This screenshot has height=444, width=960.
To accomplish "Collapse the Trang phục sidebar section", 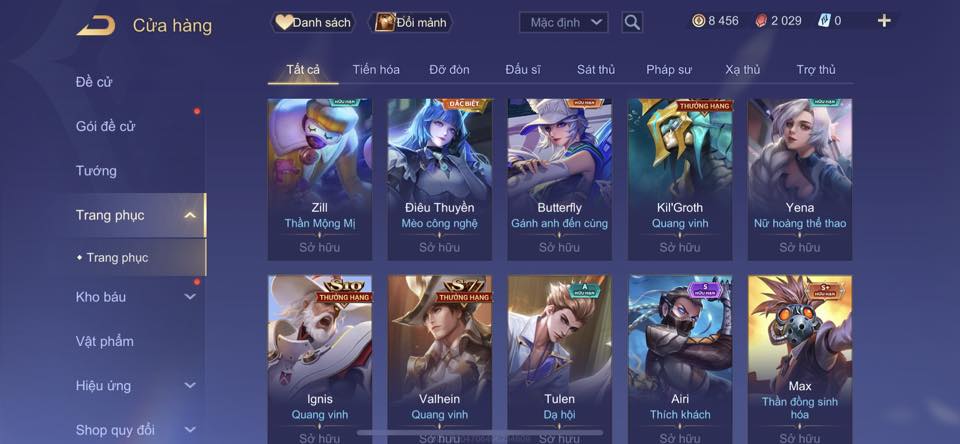I will tap(190, 215).
